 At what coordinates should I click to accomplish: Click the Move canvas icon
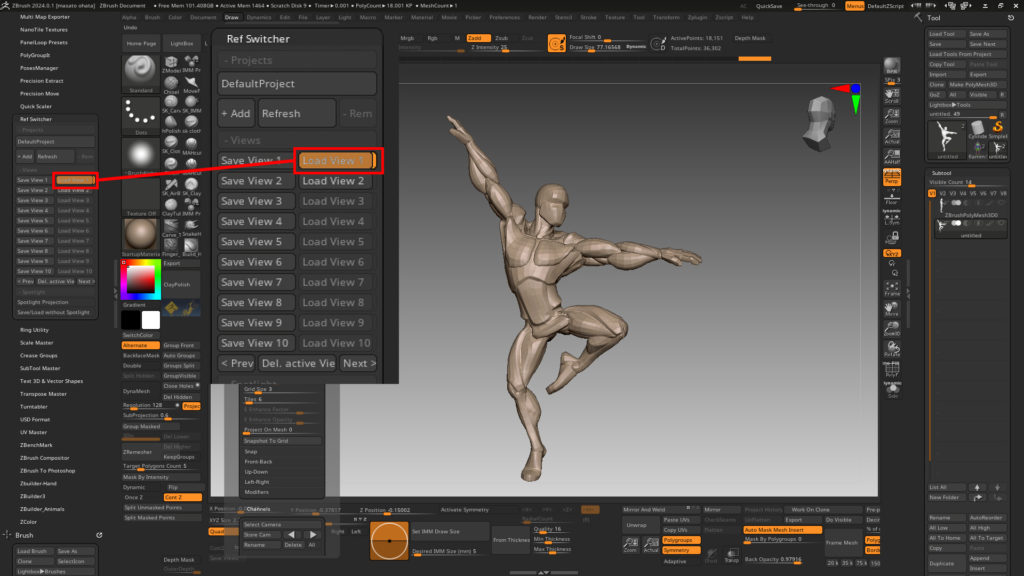pos(892,311)
